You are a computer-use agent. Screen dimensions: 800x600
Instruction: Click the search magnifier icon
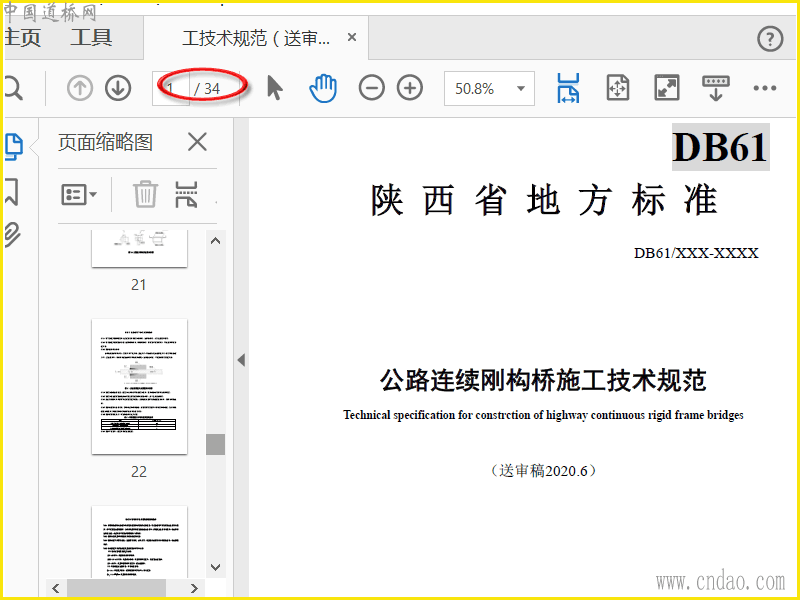coord(13,89)
